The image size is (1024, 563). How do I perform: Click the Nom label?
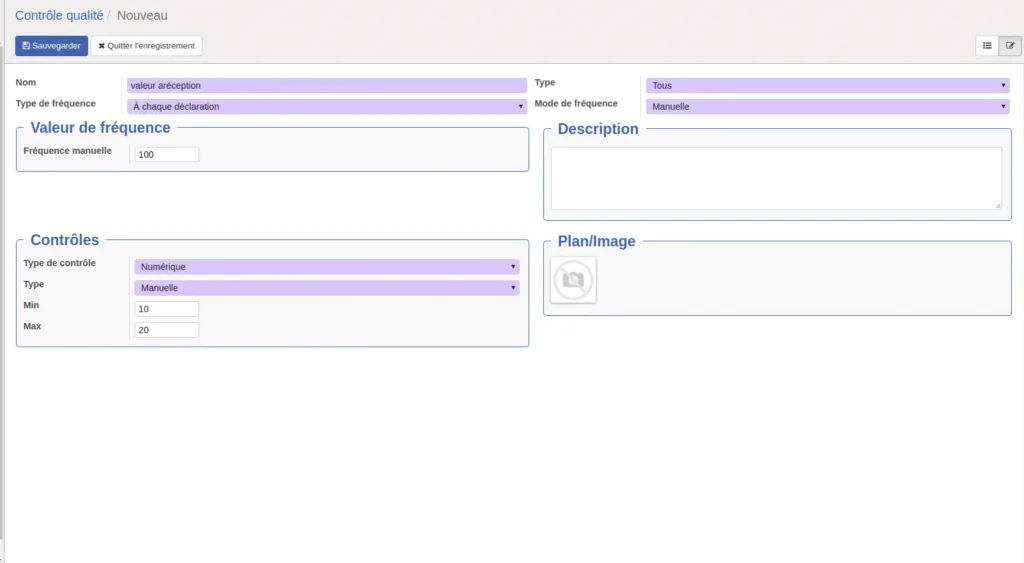point(25,82)
